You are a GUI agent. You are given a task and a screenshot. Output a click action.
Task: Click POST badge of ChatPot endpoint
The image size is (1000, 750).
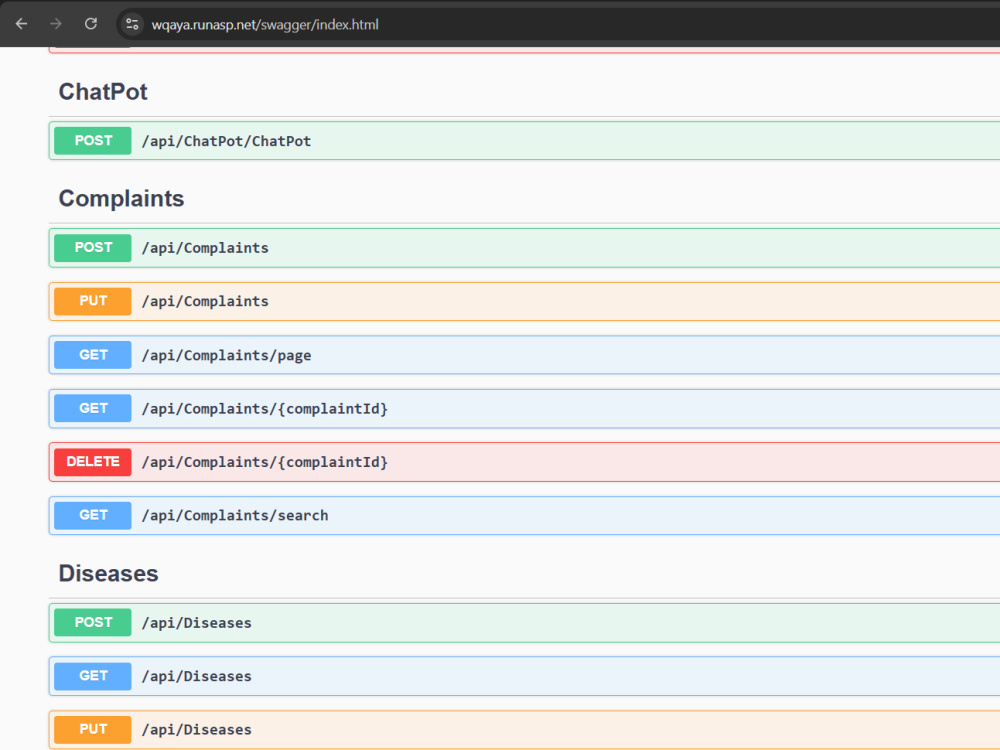92,141
